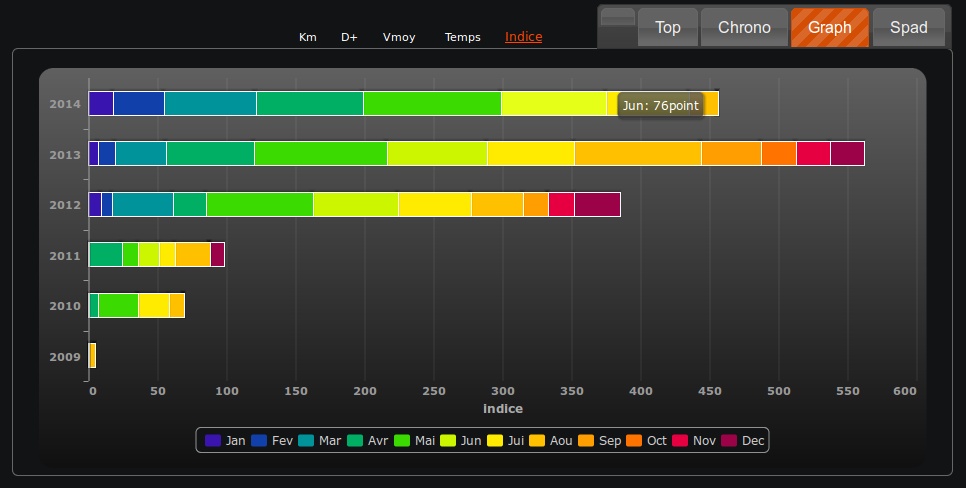Screen dimensions: 966x488
Task: Show the Vmoy metric graph
Action: pos(399,37)
